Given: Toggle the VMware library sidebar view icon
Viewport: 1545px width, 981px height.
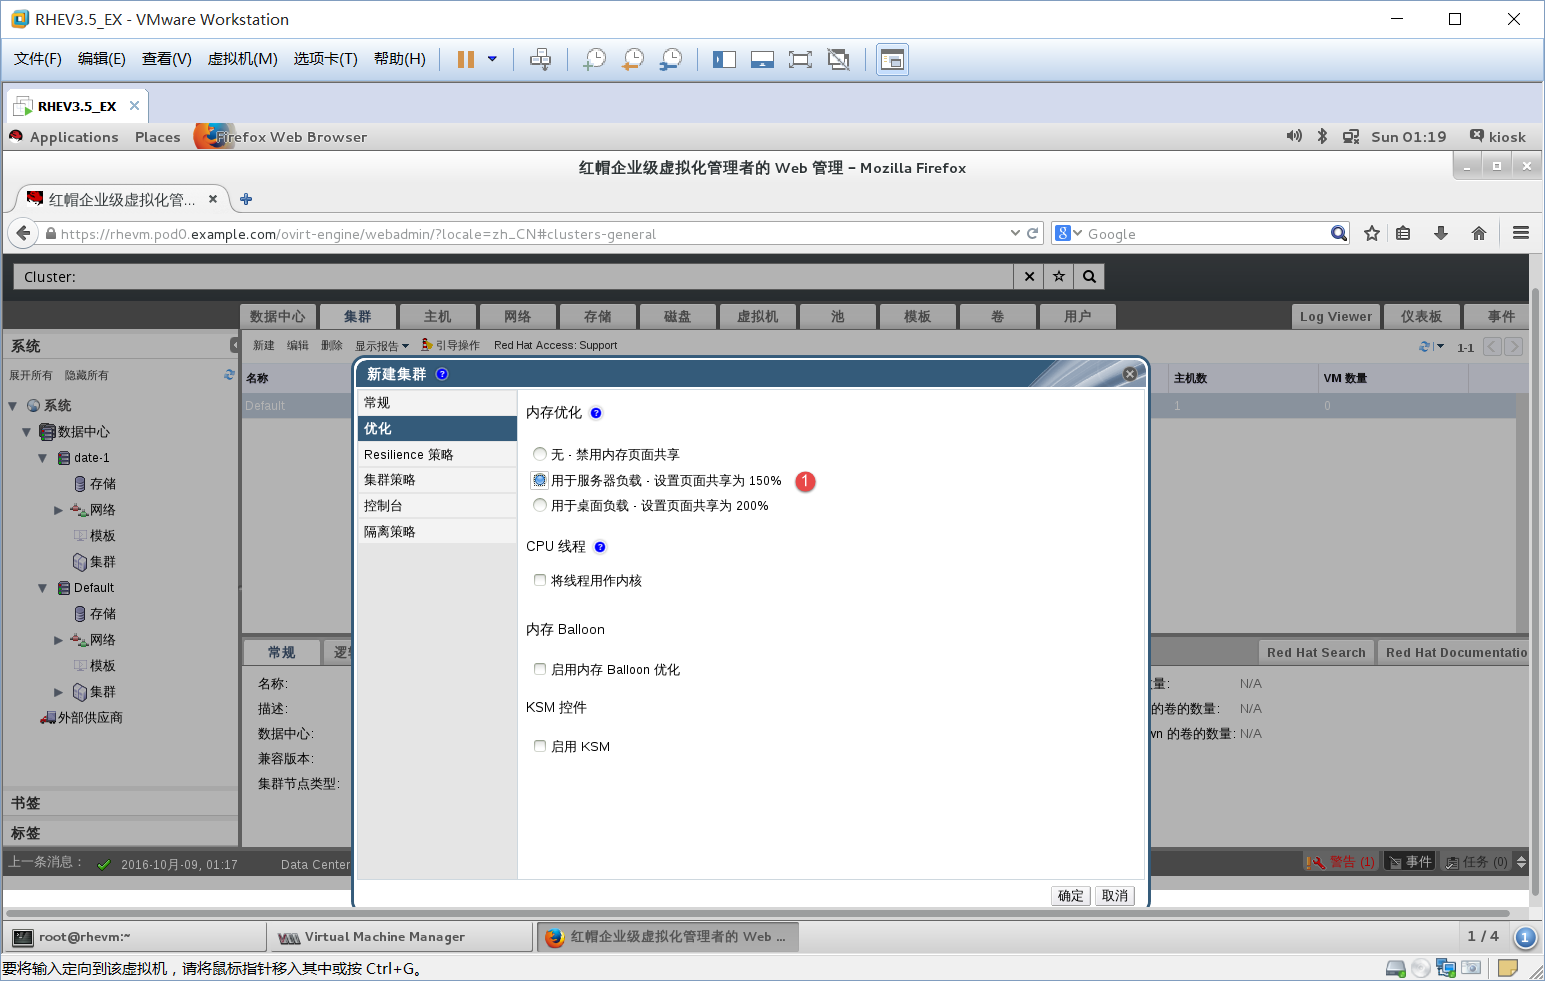Looking at the screenshot, I should pos(724,59).
